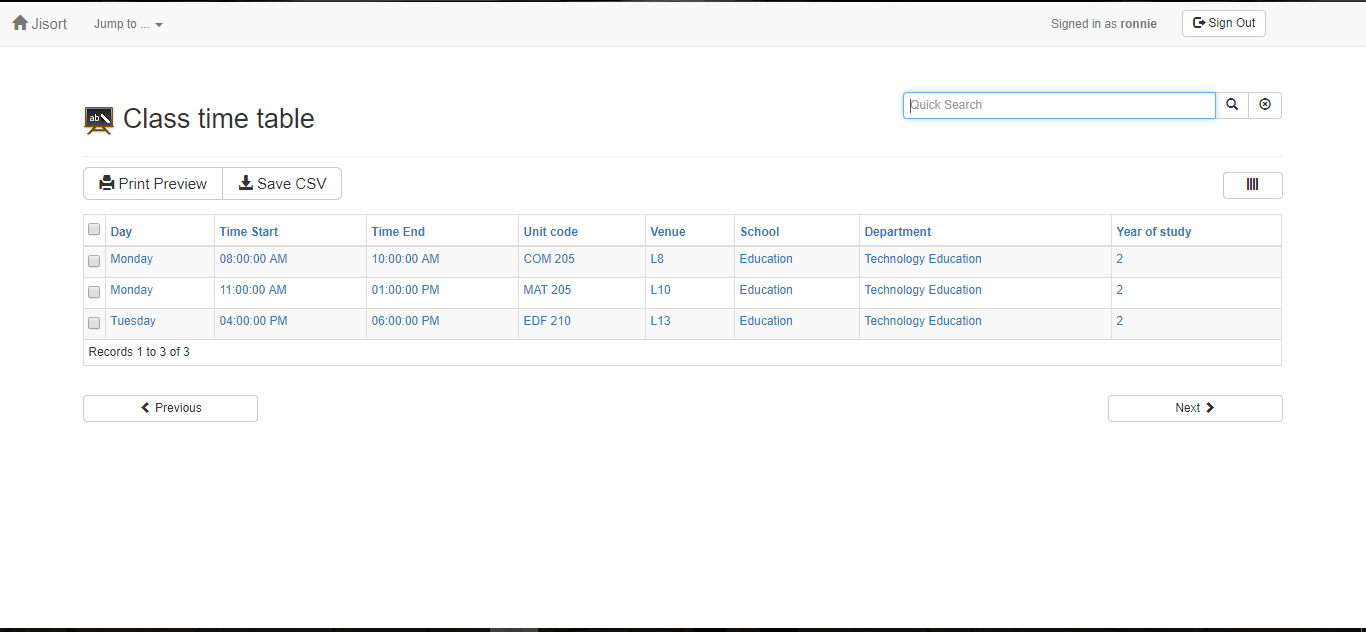This screenshot has width=1366, height=632.
Task: Click year of study 2 in COM 205 row
Action: (1120, 259)
